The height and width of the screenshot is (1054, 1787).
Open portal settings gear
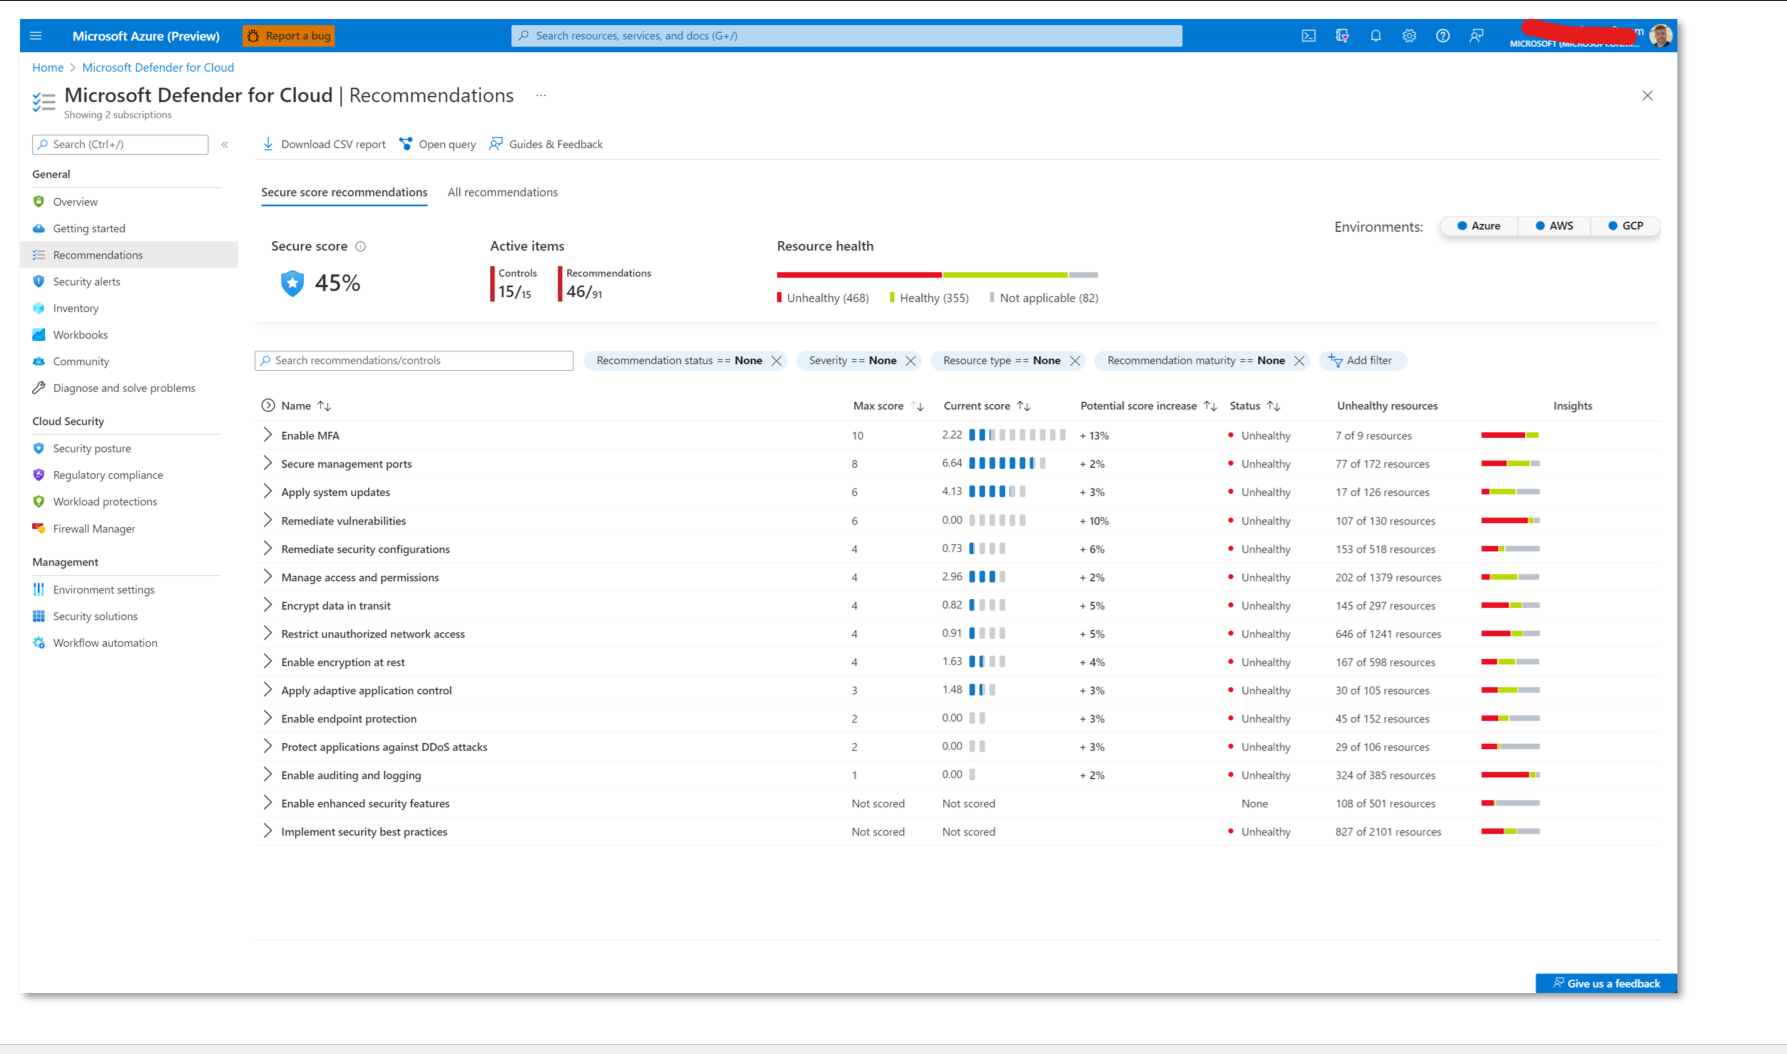pos(1409,36)
